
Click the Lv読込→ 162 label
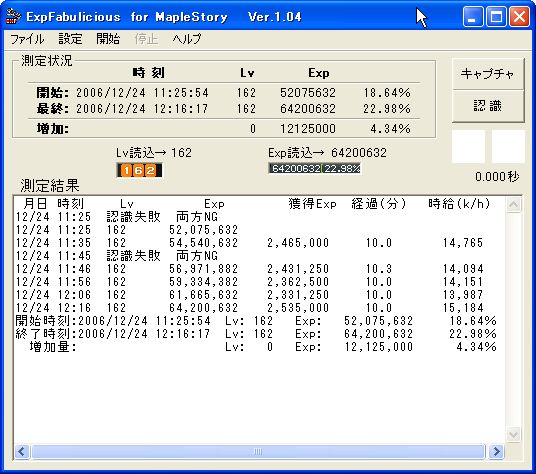(154, 153)
